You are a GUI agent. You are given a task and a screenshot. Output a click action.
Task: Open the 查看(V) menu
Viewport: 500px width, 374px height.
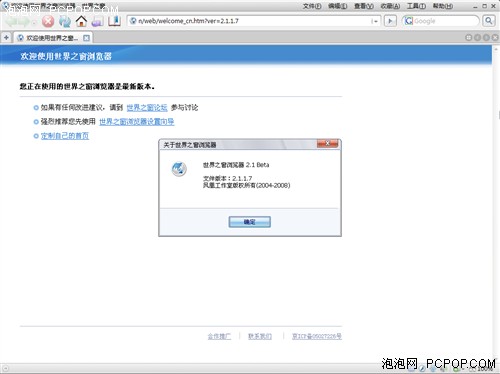tap(364, 6)
